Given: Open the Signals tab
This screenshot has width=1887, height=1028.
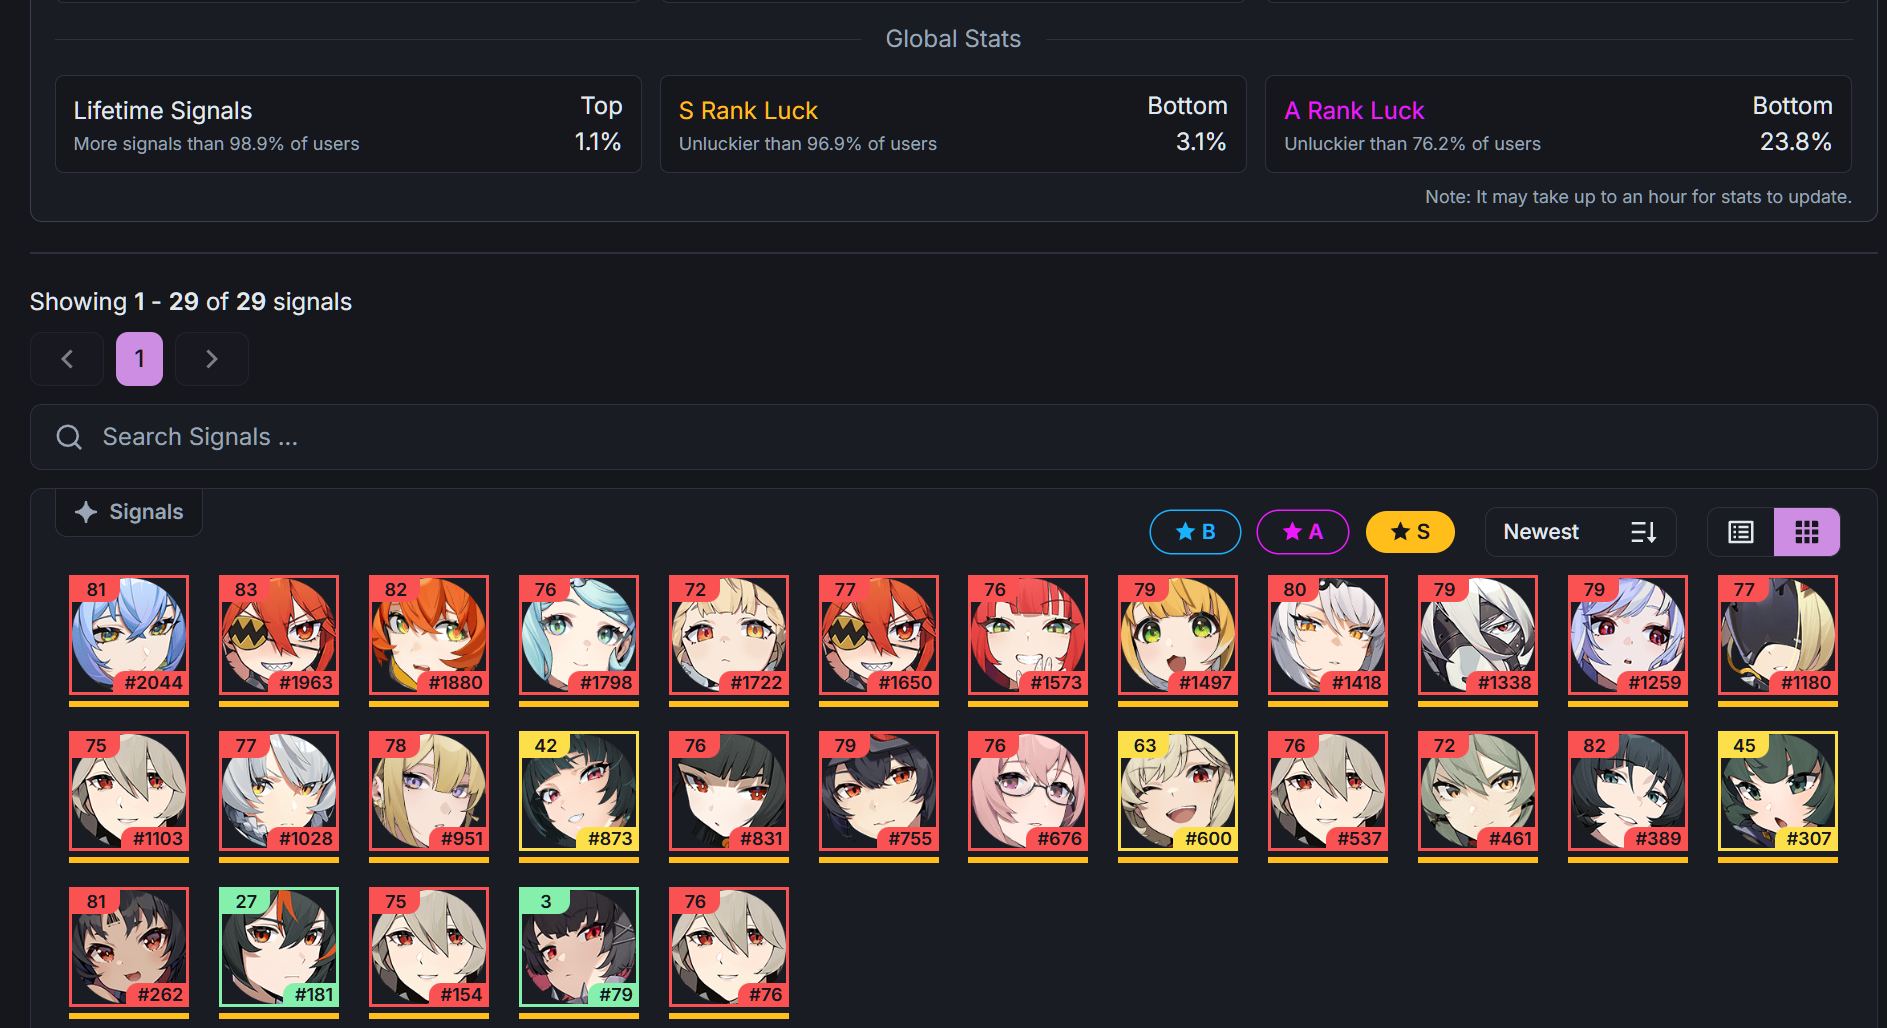Looking at the screenshot, I should [x=129, y=512].
